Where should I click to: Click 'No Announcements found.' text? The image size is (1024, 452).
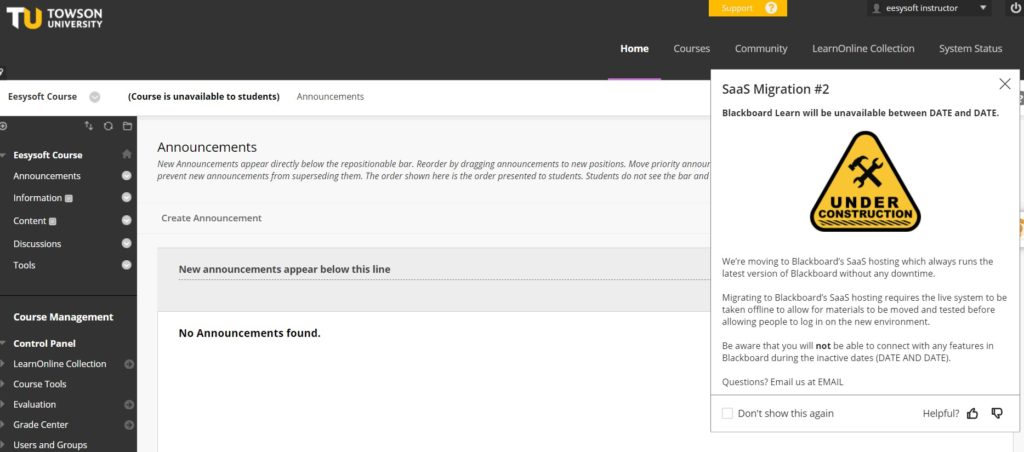[x=249, y=333]
